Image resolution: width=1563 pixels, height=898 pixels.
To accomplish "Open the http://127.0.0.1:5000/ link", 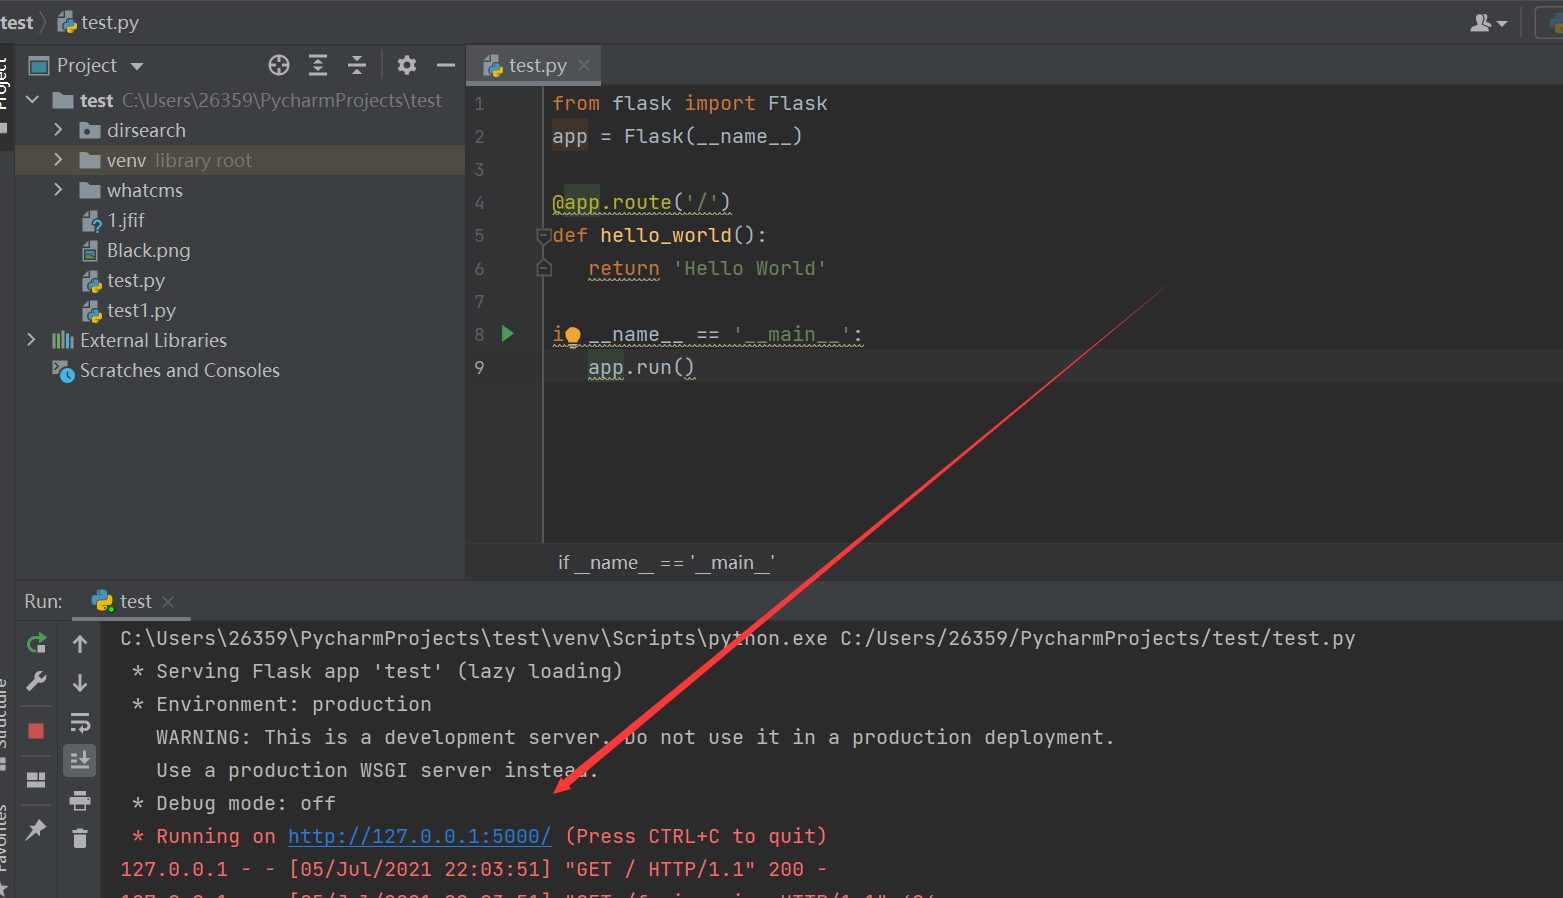I will pyautogui.click(x=420, y=836).
